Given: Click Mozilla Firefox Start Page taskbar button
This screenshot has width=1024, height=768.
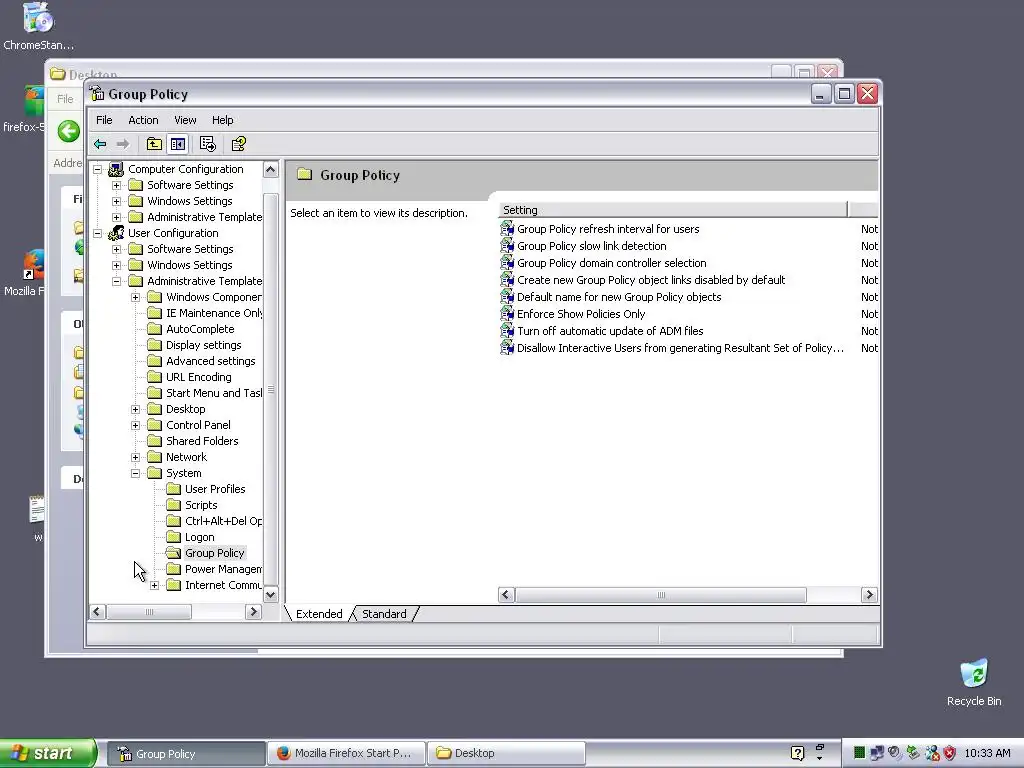Looking at the screenshot, I should [x=347, y=753].
